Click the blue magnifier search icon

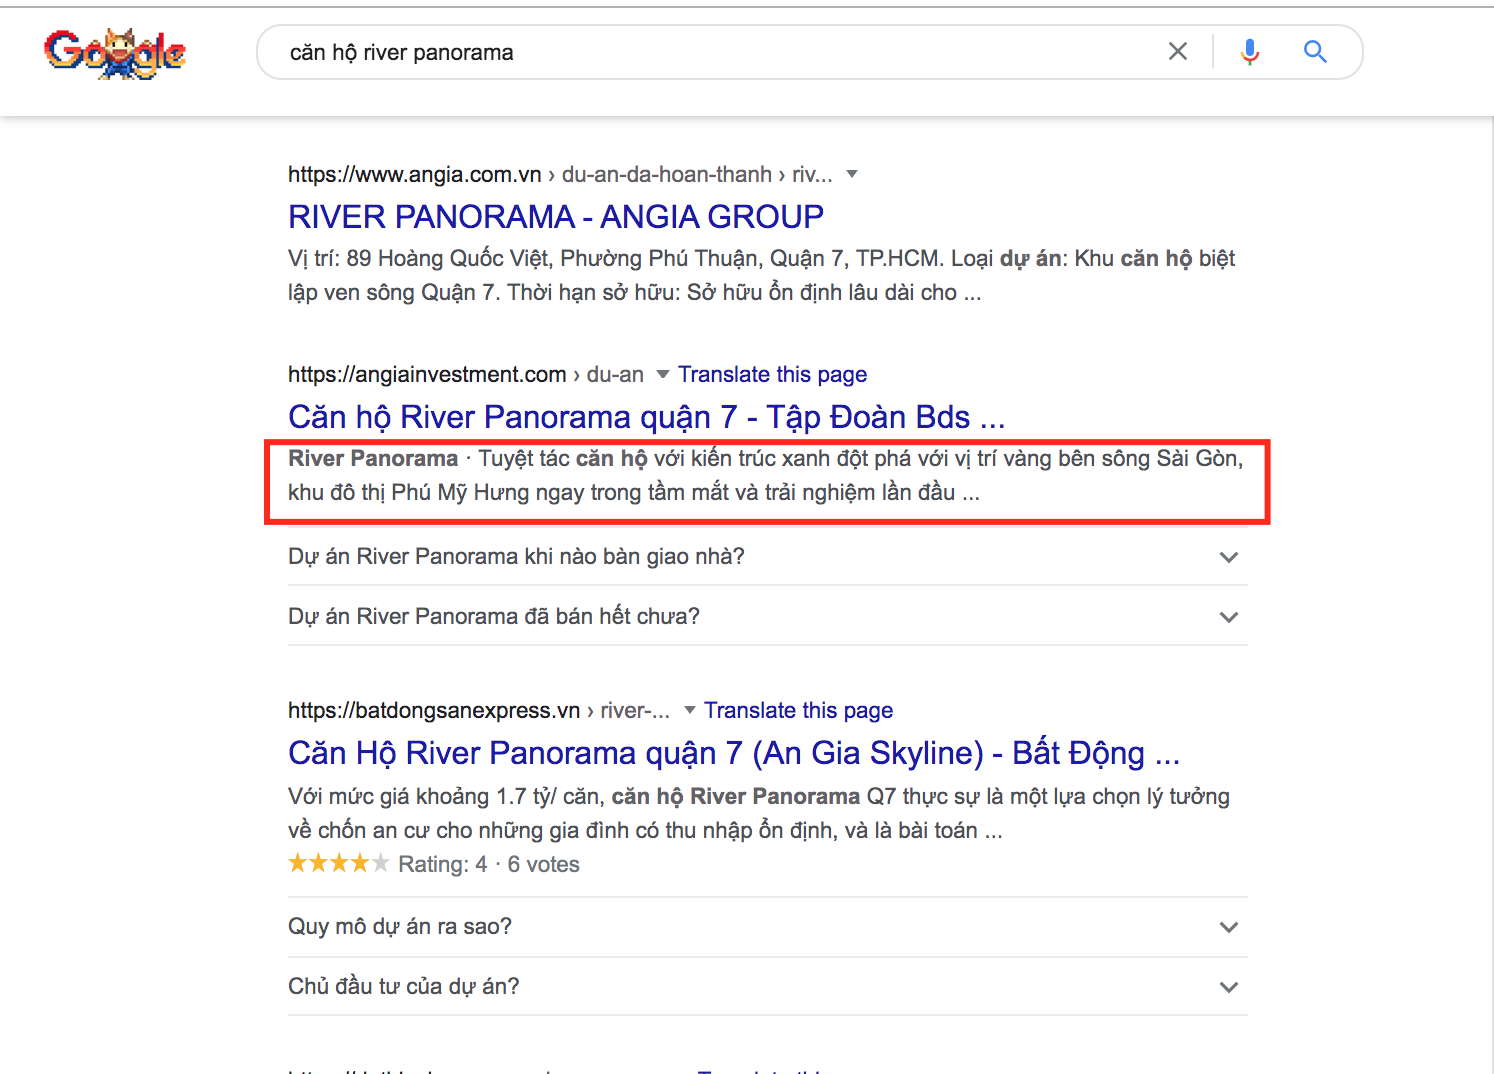pos(1315,52)
